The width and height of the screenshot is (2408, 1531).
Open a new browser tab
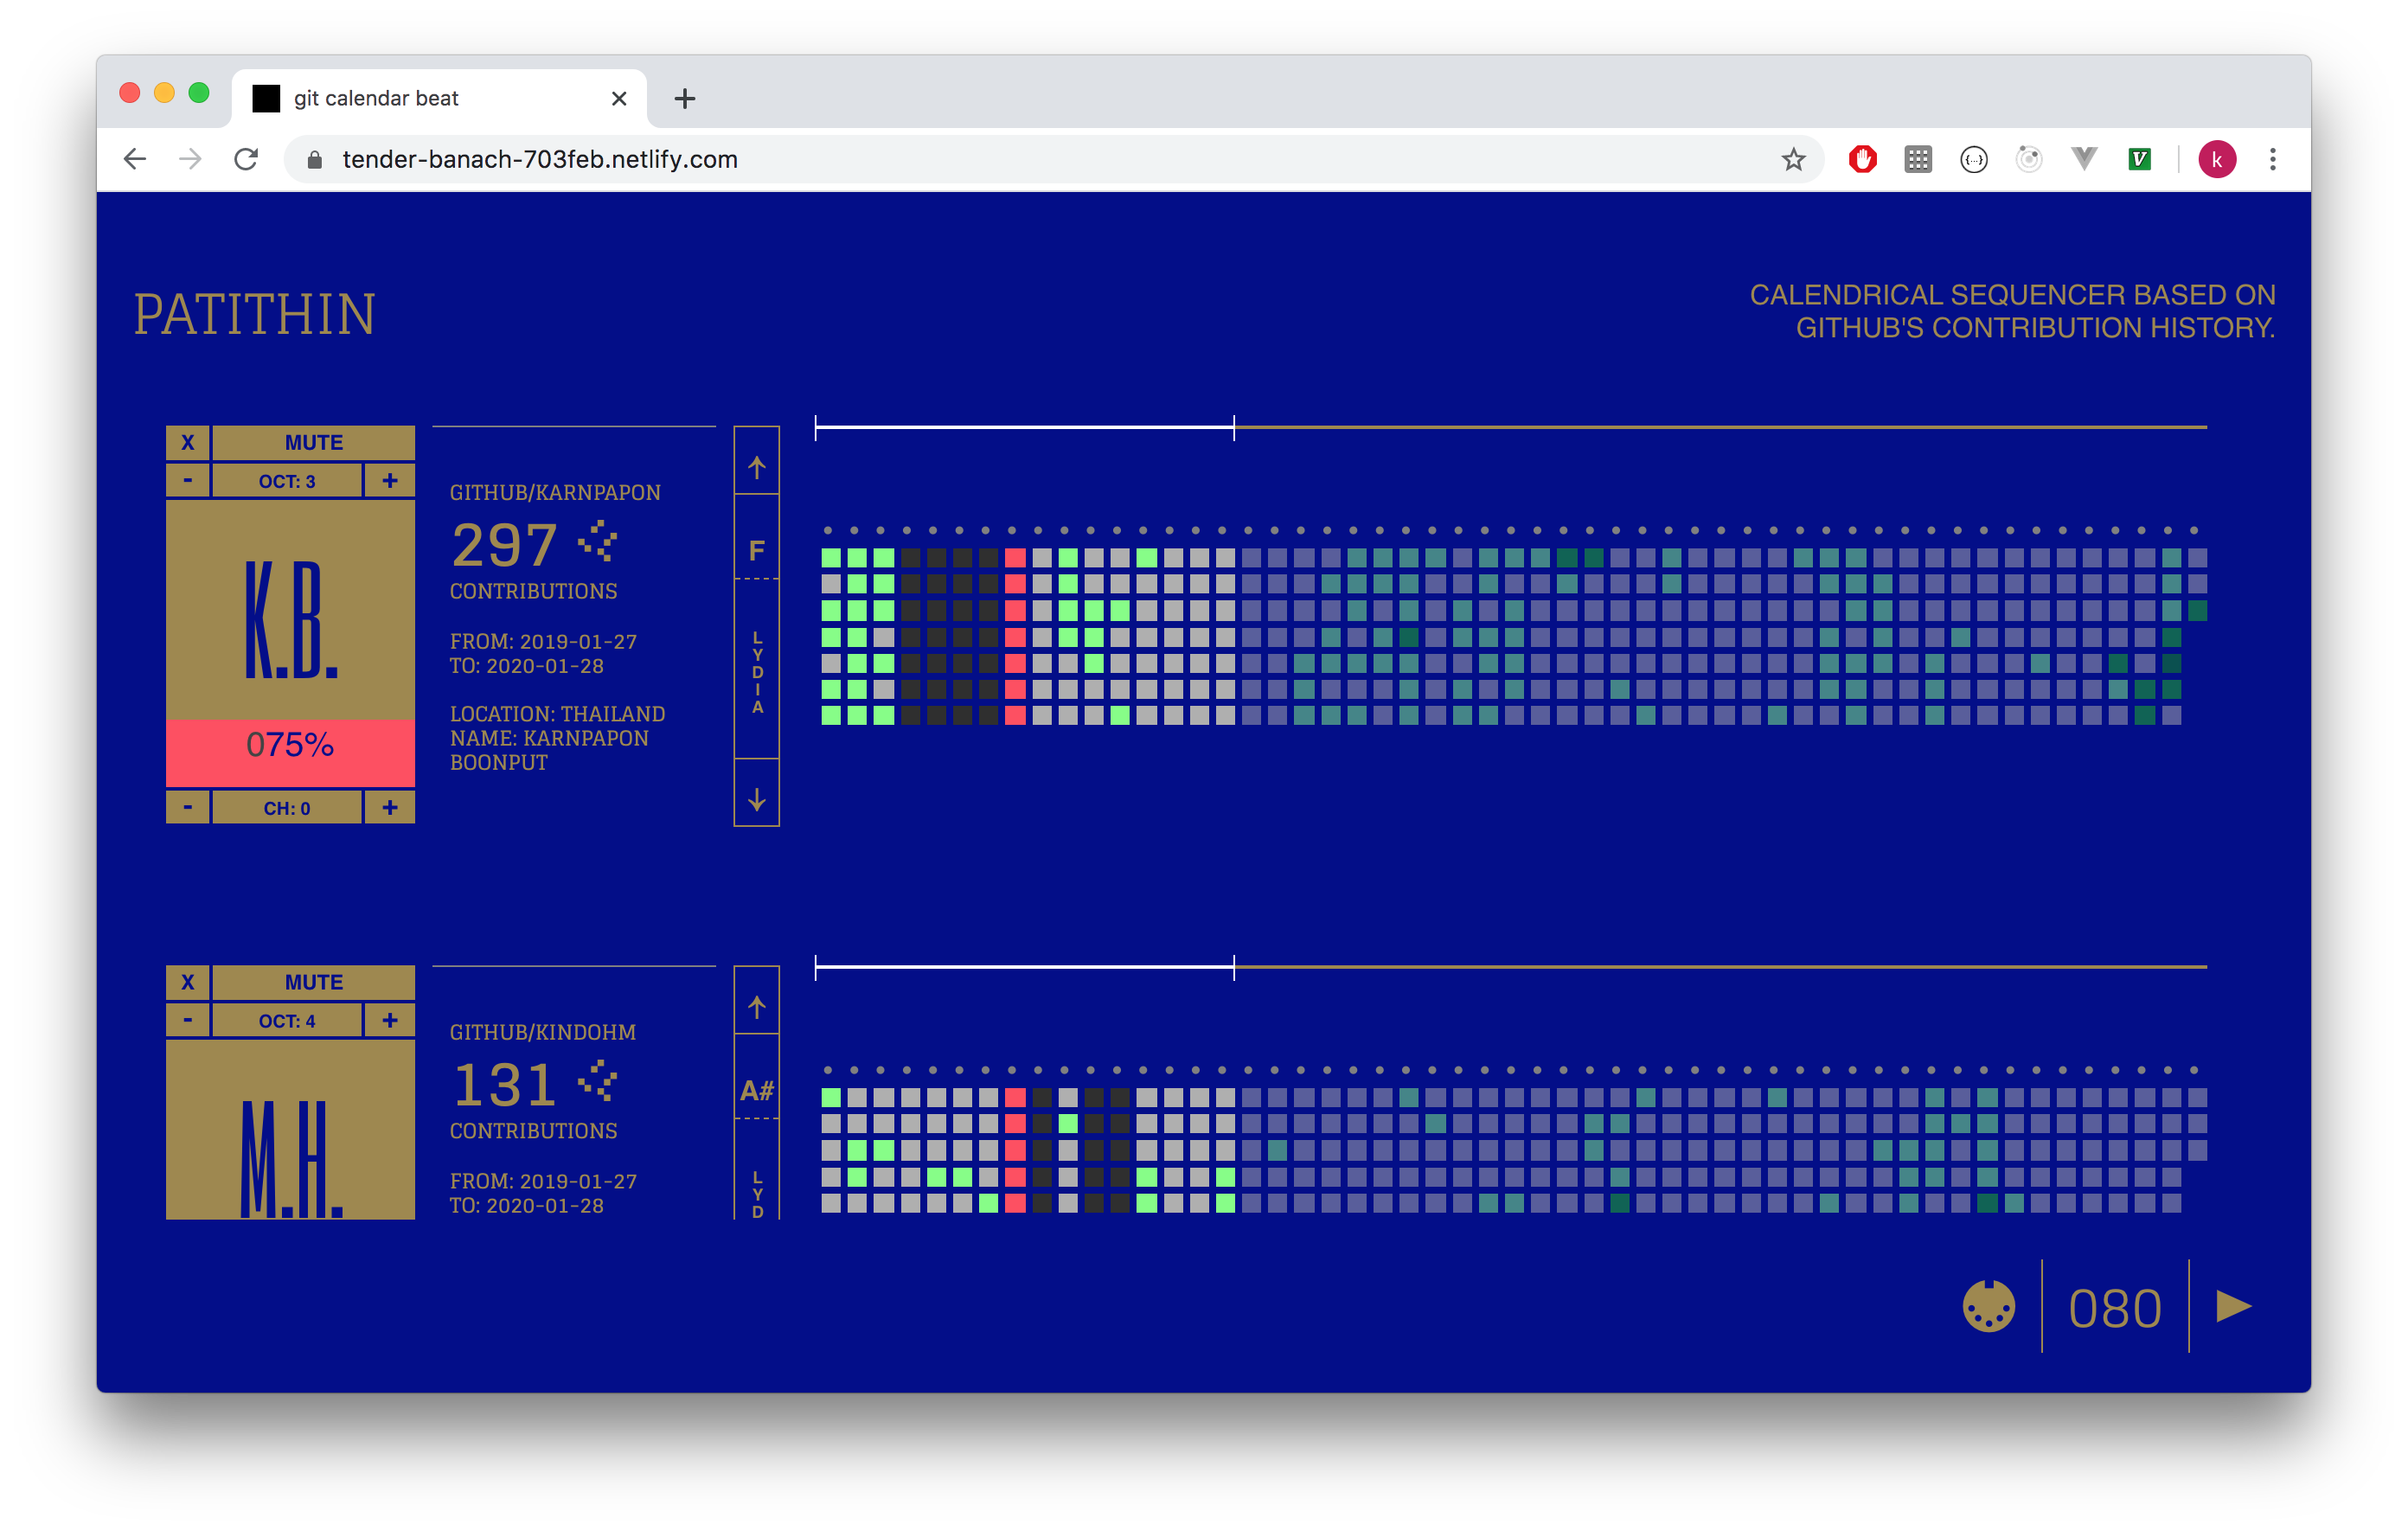[x=685, y=98]
